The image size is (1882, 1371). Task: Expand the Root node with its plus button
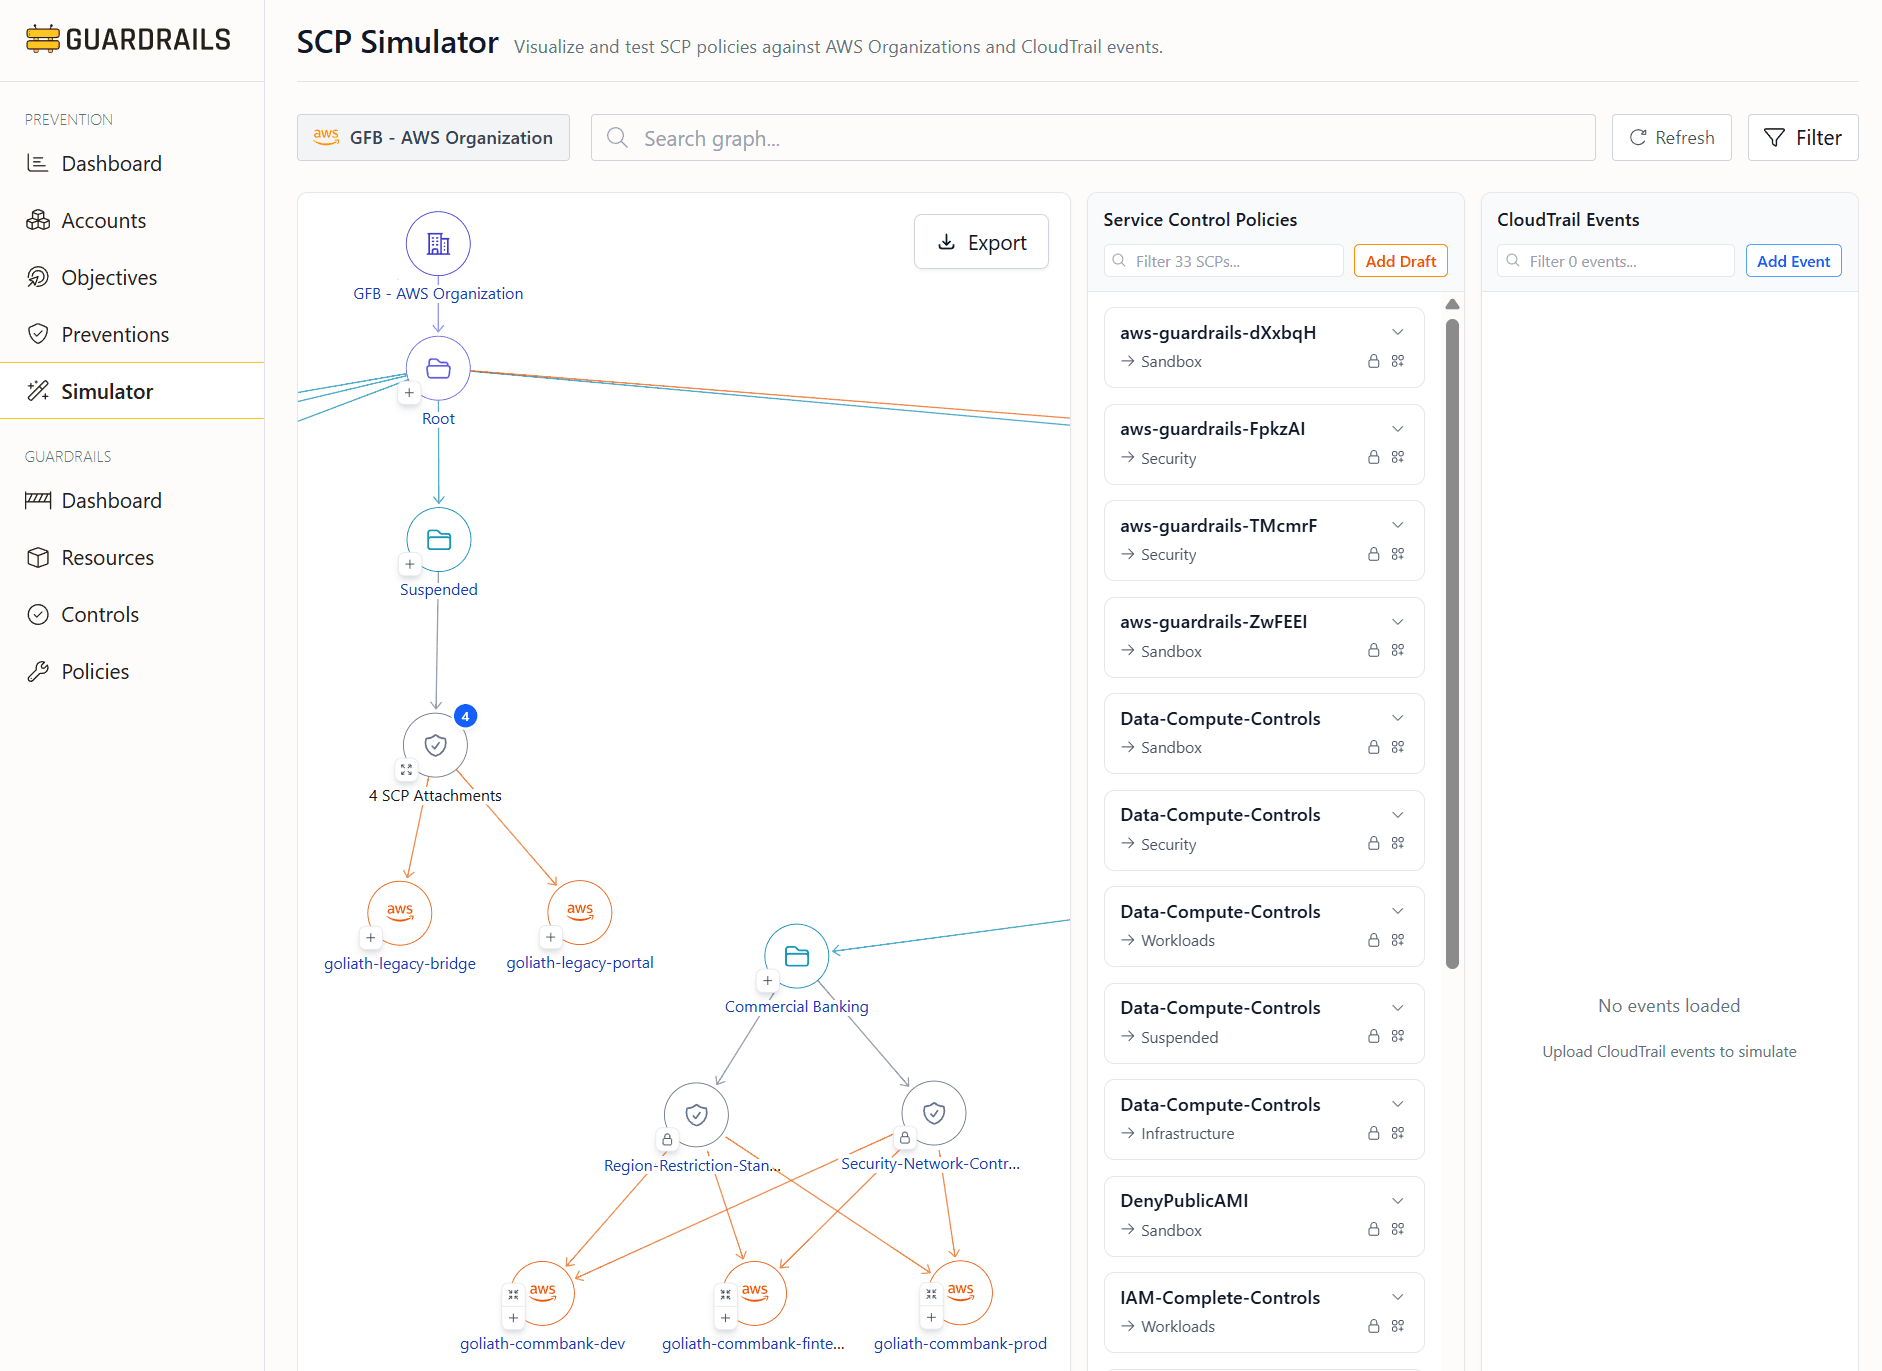(409, 393)
